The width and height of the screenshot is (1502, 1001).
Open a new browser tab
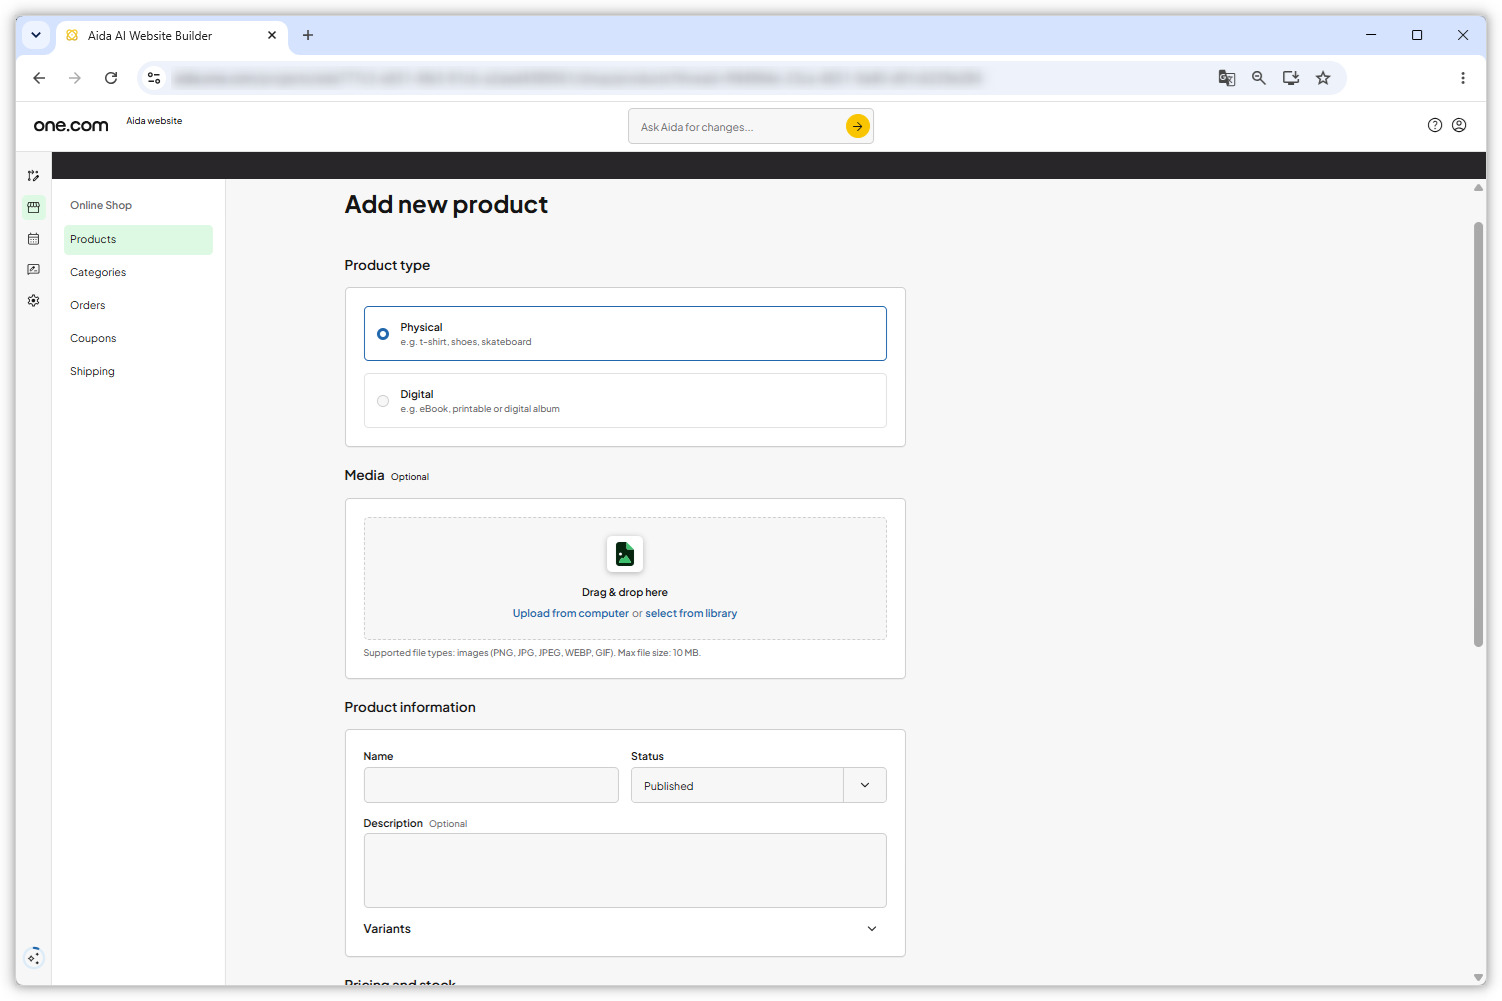pyautogui.click(x=308, y=35)
